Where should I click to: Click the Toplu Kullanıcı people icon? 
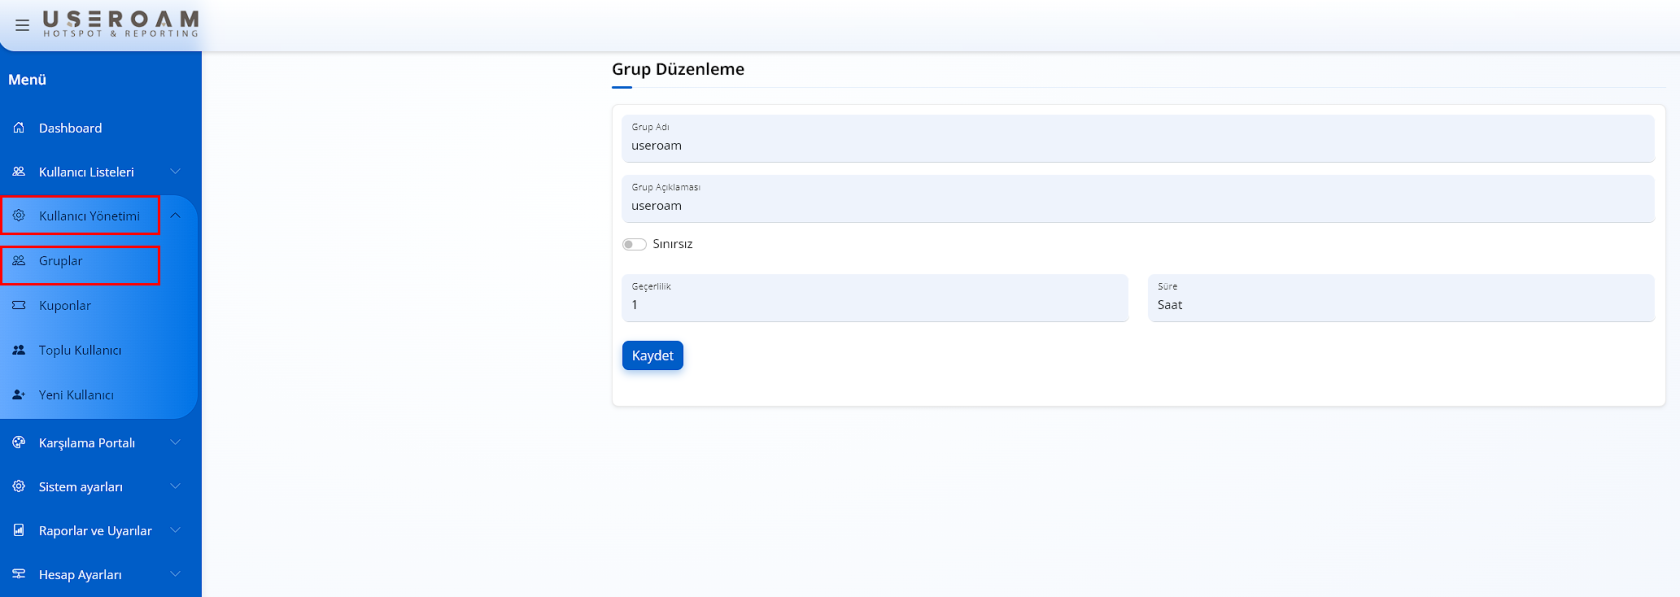(19, 350)
